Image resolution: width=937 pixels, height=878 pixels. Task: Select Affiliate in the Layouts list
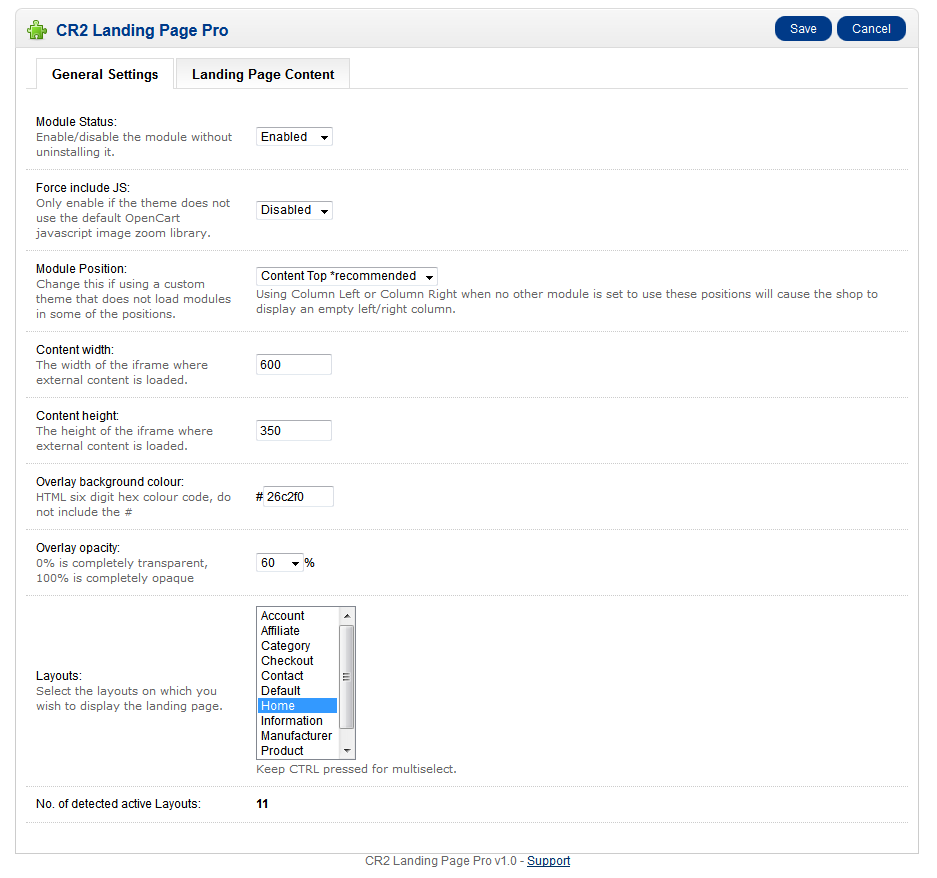pos(298,631)
